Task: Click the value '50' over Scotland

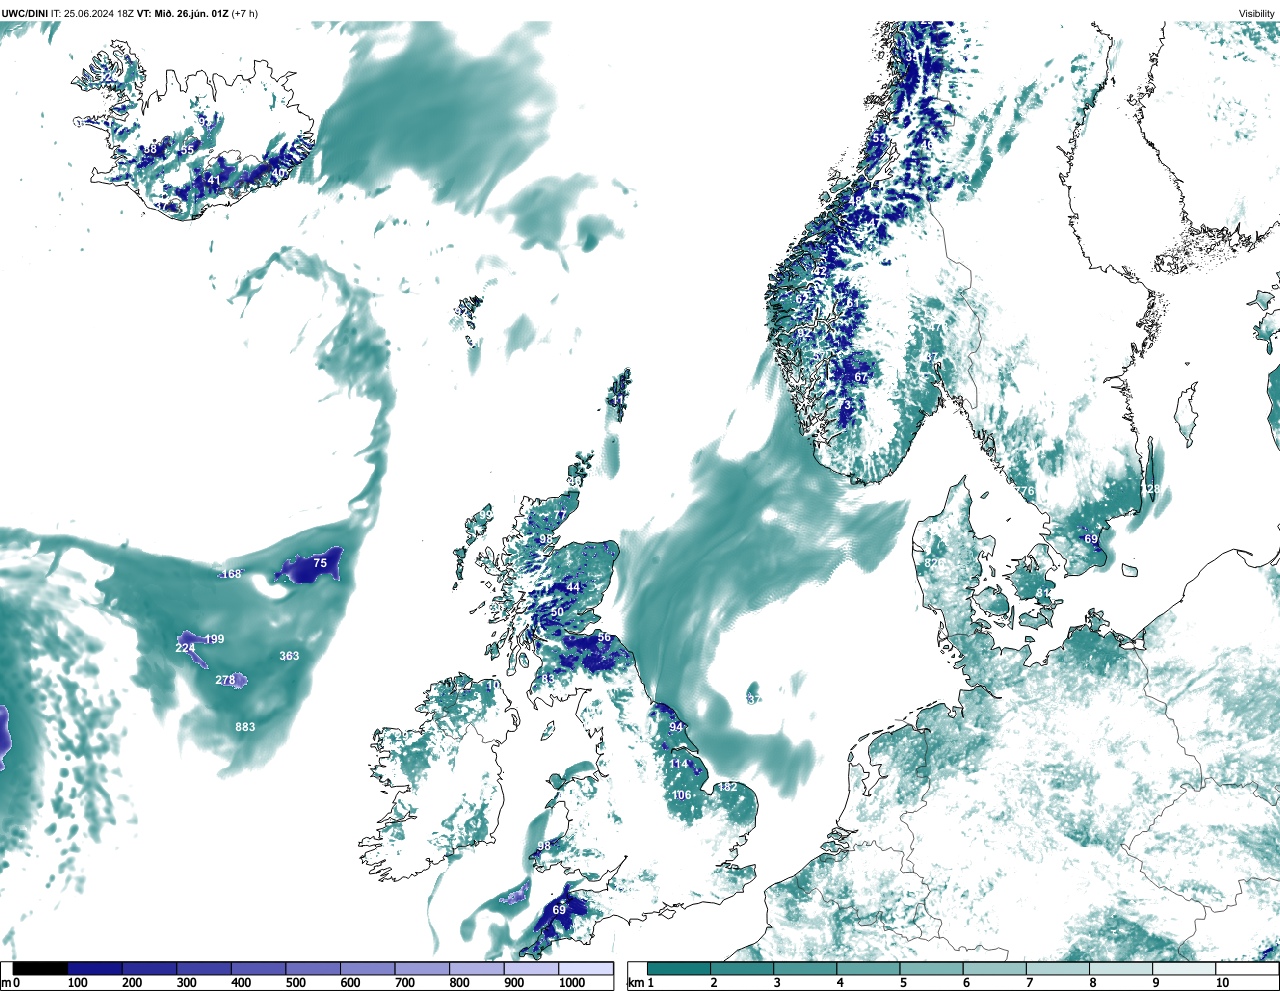Action: pyautogui.click(x=557, y=612)
